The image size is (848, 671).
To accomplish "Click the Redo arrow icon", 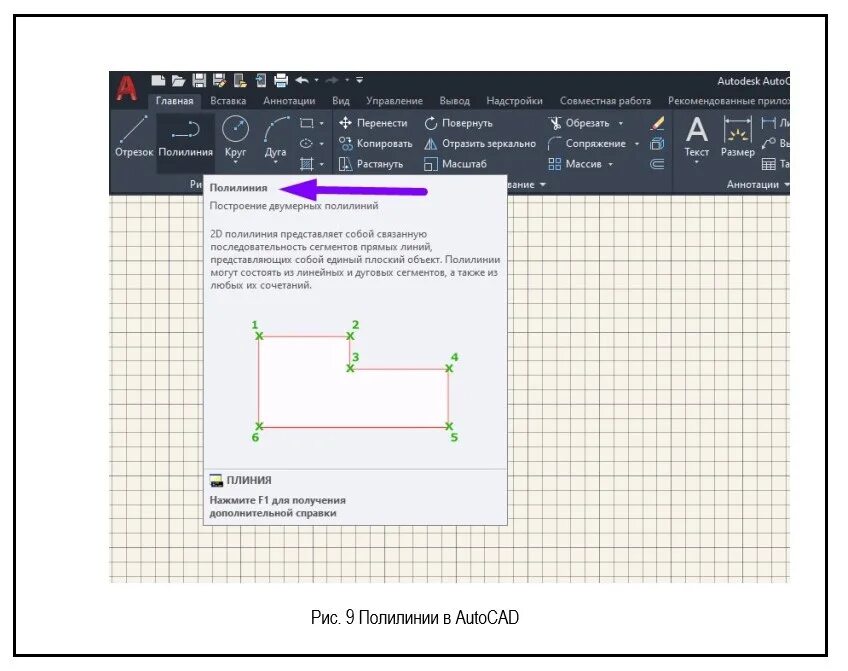I will (332, 81).
